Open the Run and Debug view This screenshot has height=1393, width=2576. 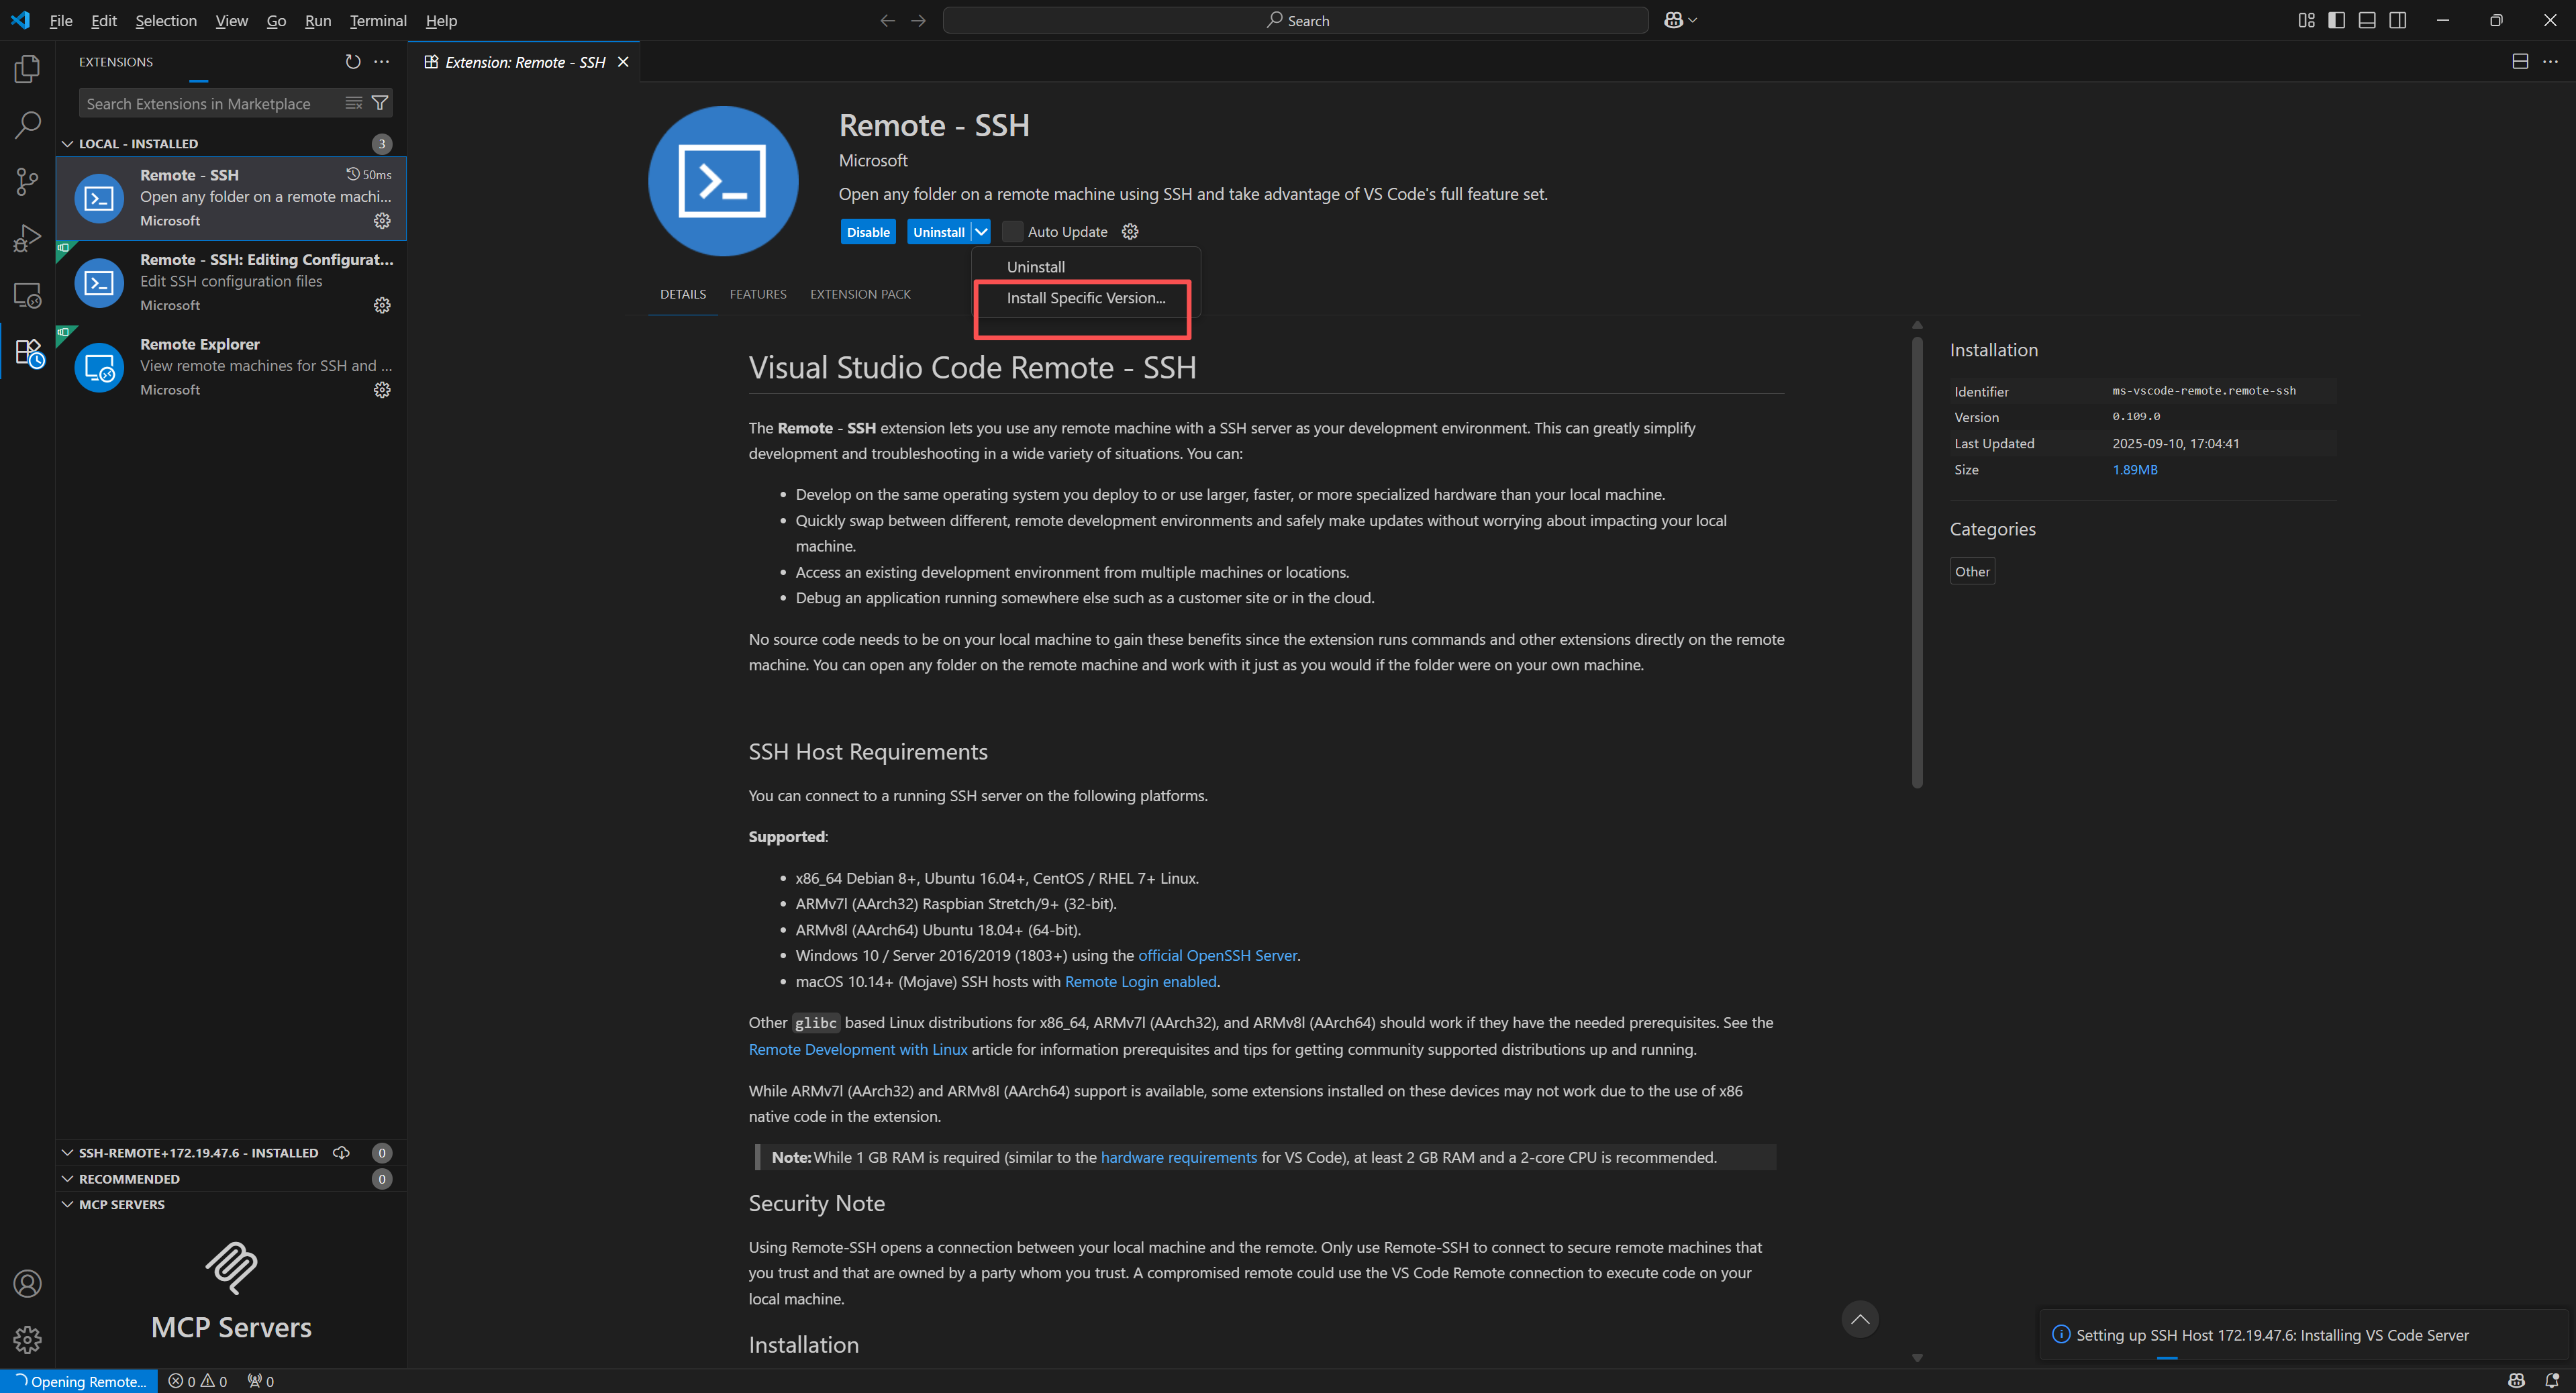pyautogui.click(x=27, y=237)
